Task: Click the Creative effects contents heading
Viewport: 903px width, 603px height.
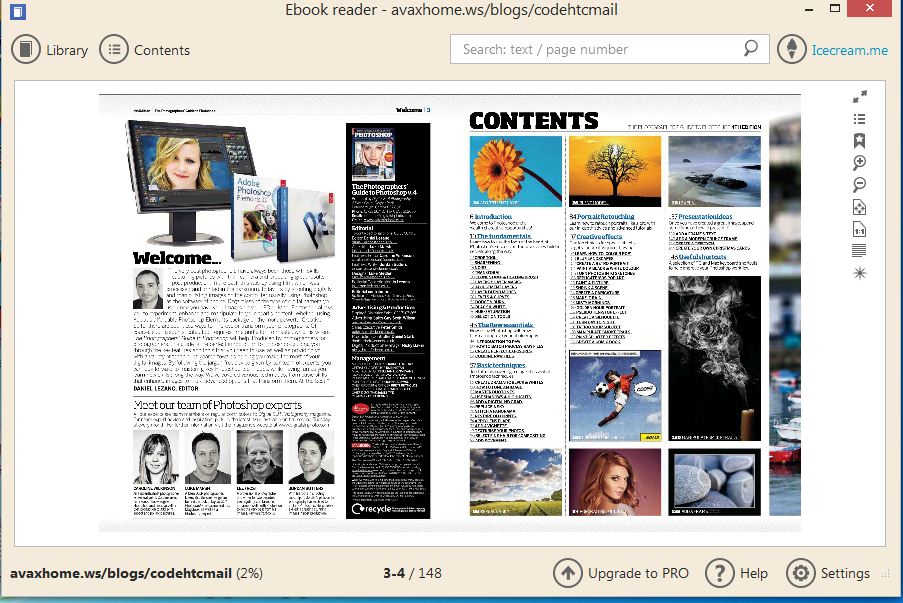Action: click(596, 236)
